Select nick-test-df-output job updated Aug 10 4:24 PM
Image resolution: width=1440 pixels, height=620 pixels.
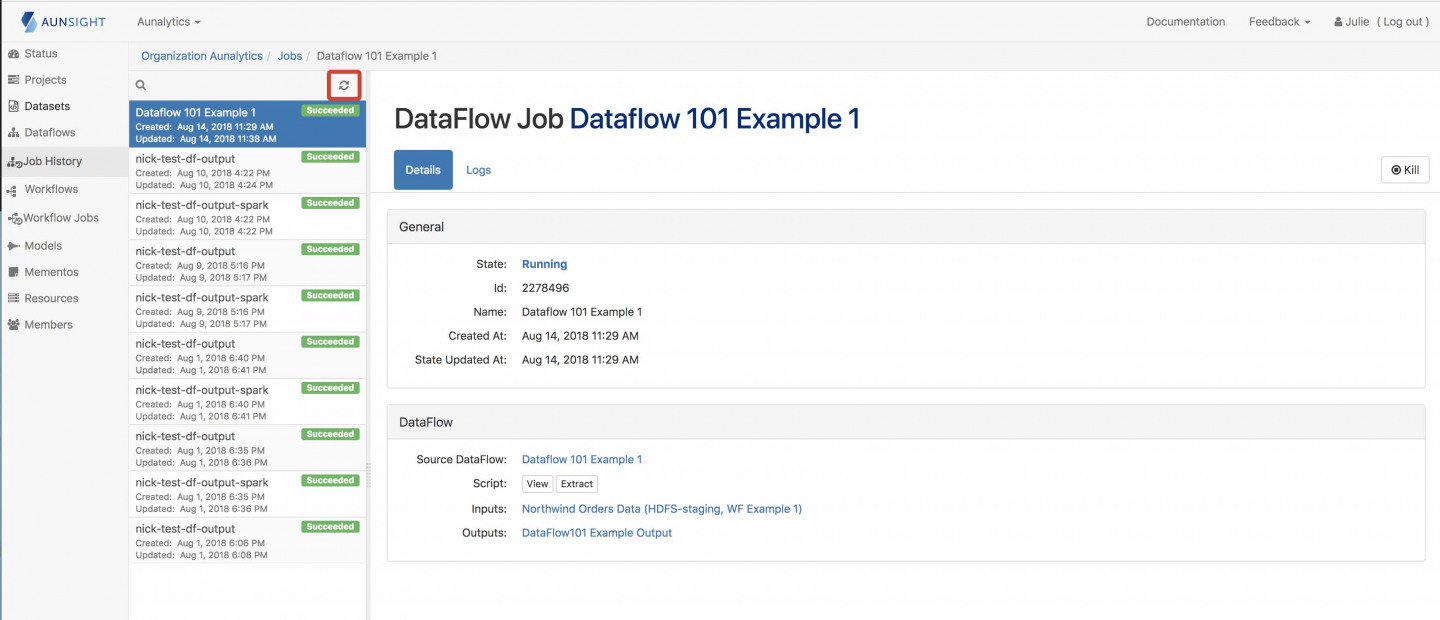(247, 171)
